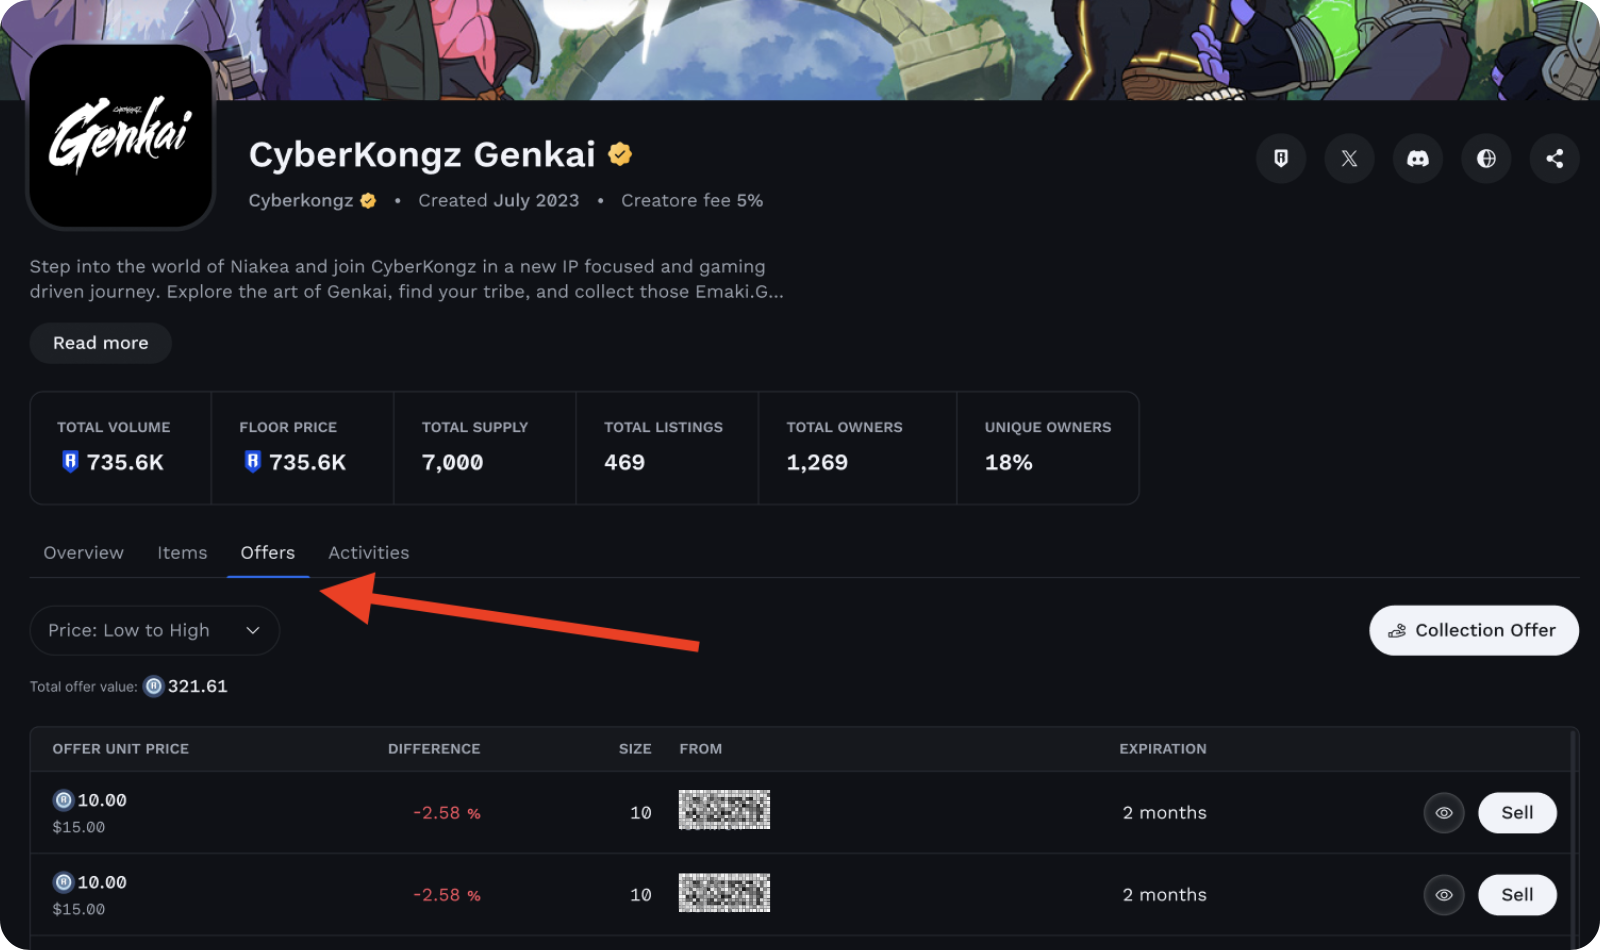Open the X (Twitter) profile link
This screenshot has height=950, width=1600.
click(x=1349, y=158)
